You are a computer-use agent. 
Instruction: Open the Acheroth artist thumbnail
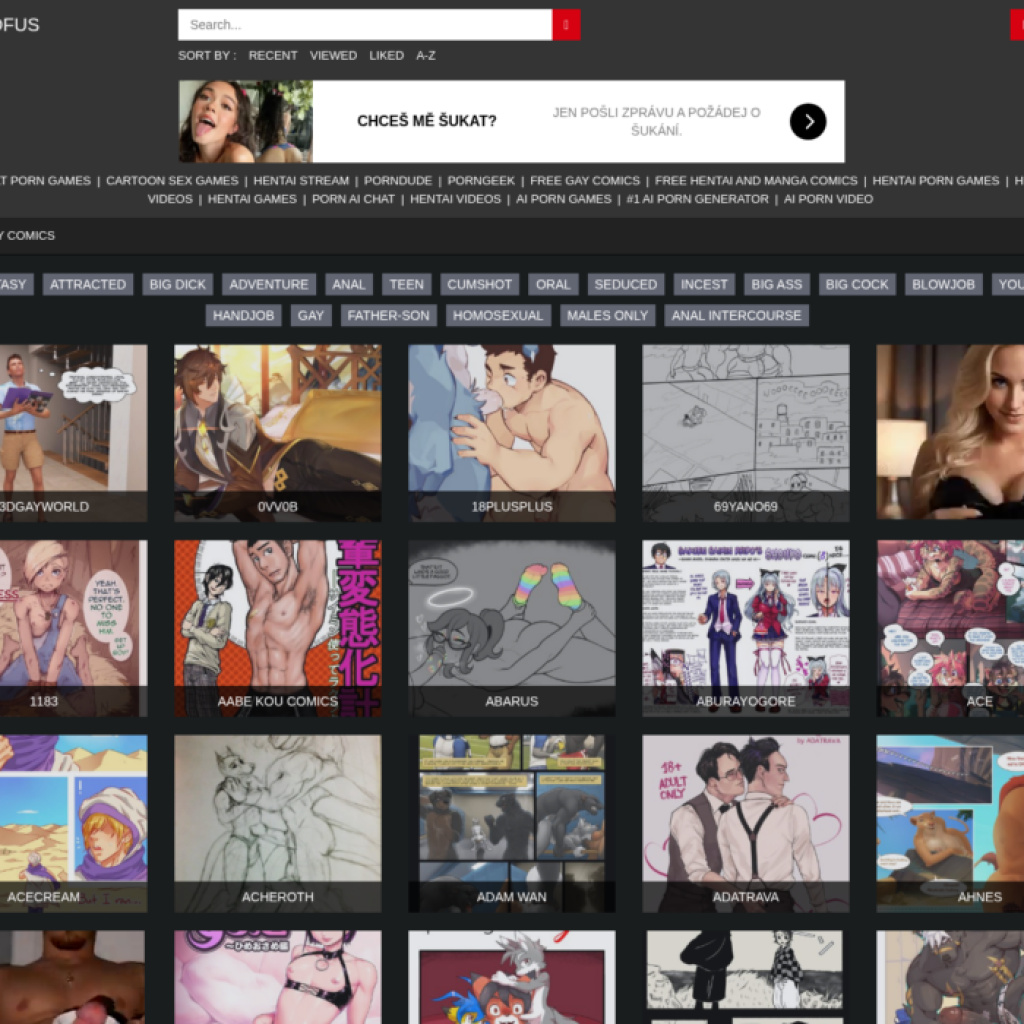point(278,822)
